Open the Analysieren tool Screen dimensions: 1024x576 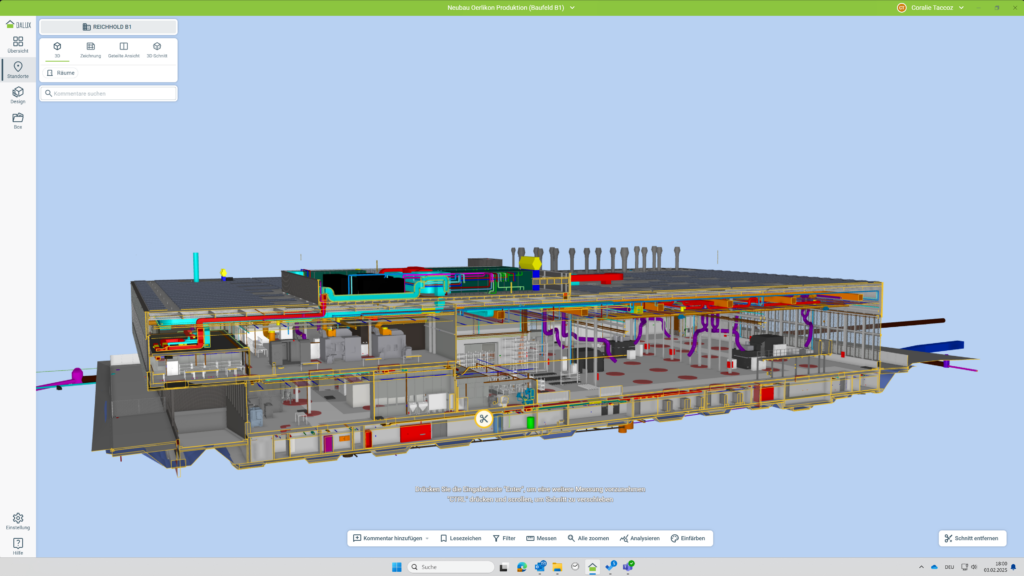click(640, 538)
